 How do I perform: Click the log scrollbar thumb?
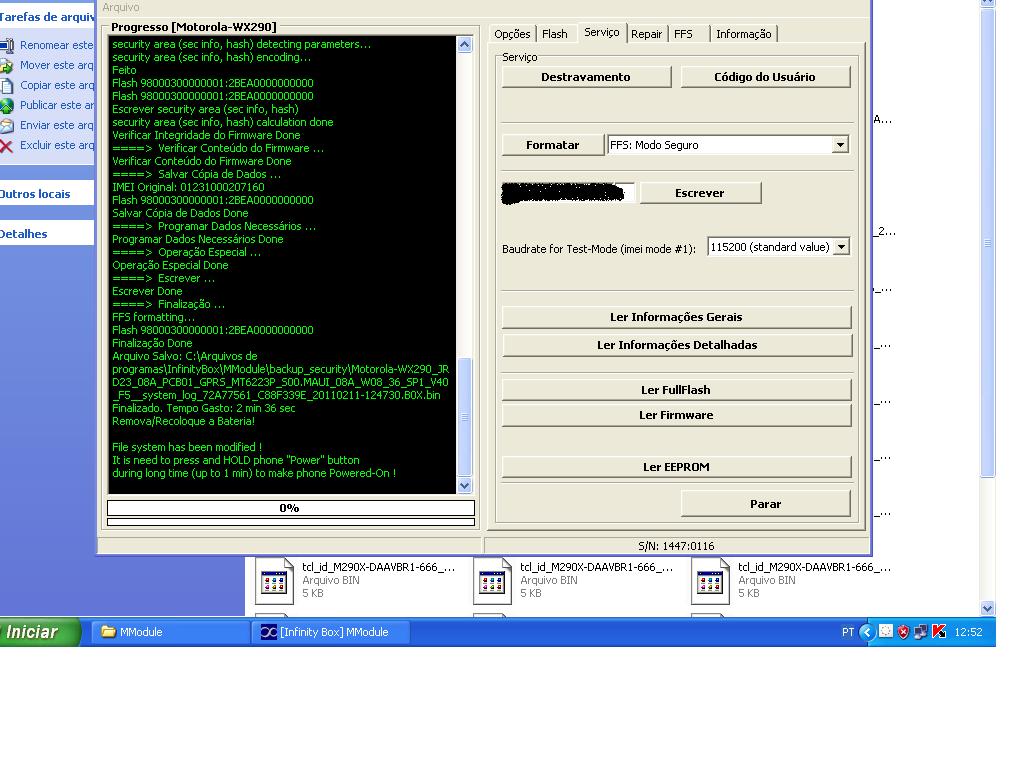464,417
